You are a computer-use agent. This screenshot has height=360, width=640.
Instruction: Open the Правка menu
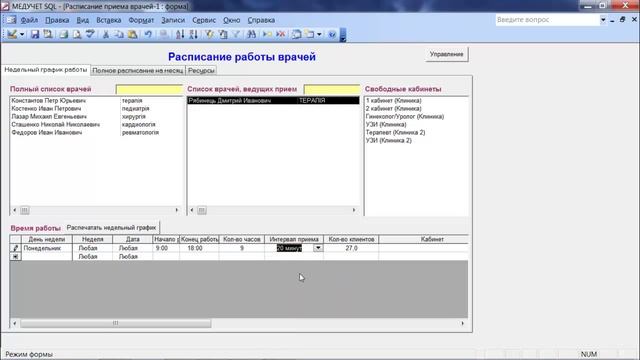point(57,20)
